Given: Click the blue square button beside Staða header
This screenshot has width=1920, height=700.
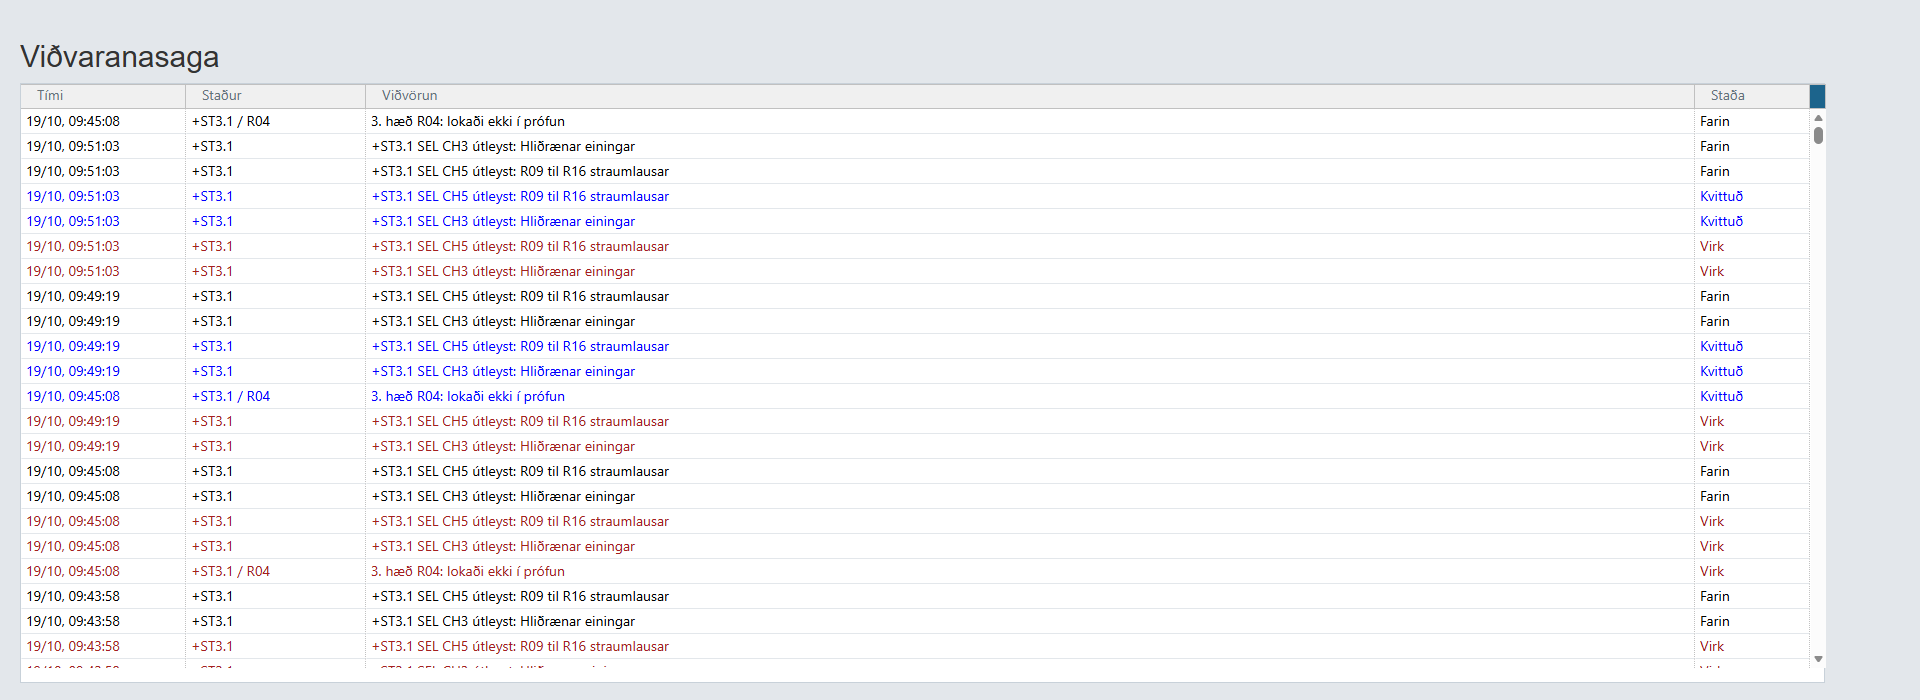Looking at the screenshot, I should click(1817, 96).
